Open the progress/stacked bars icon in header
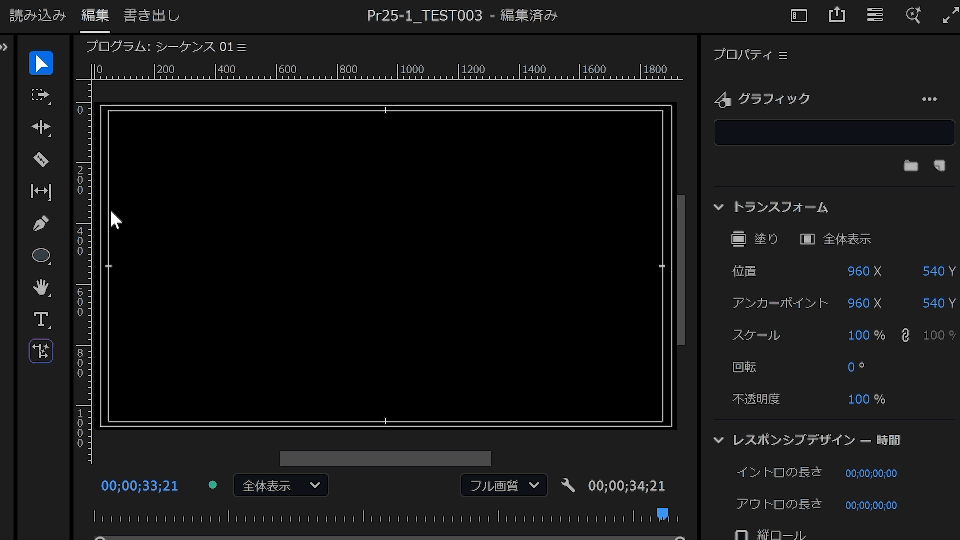This screenshot has height=540, width=960. [x=875, y=15]
